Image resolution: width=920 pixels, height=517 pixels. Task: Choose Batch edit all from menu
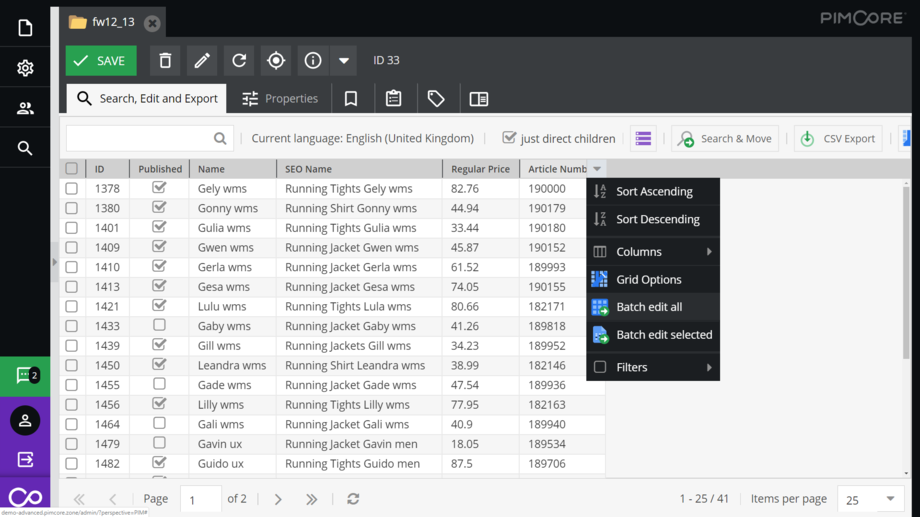649,307
